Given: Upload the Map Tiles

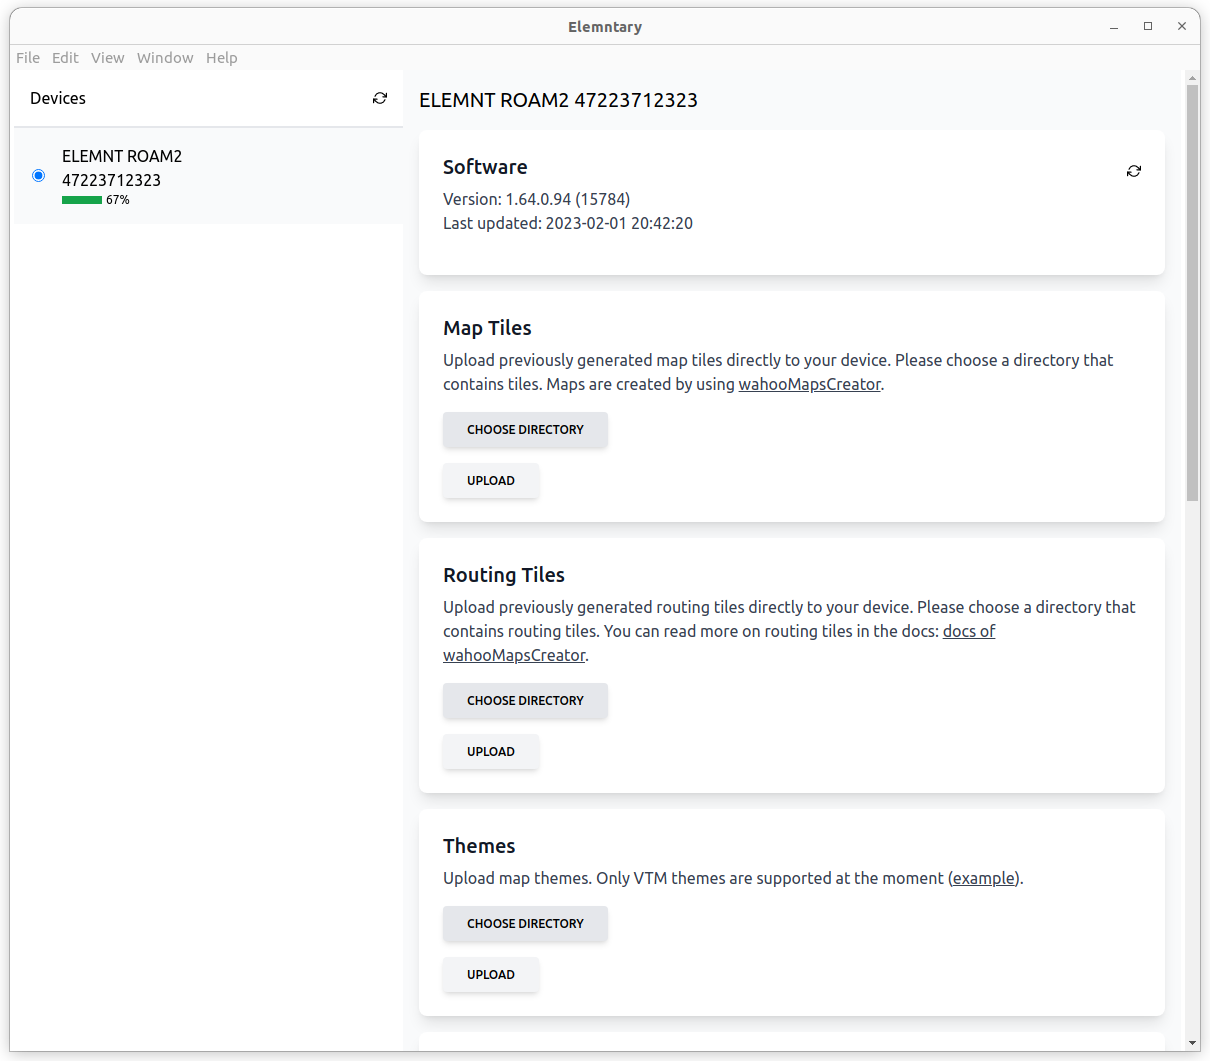Looking at the screenshot, I should (490, 481).
